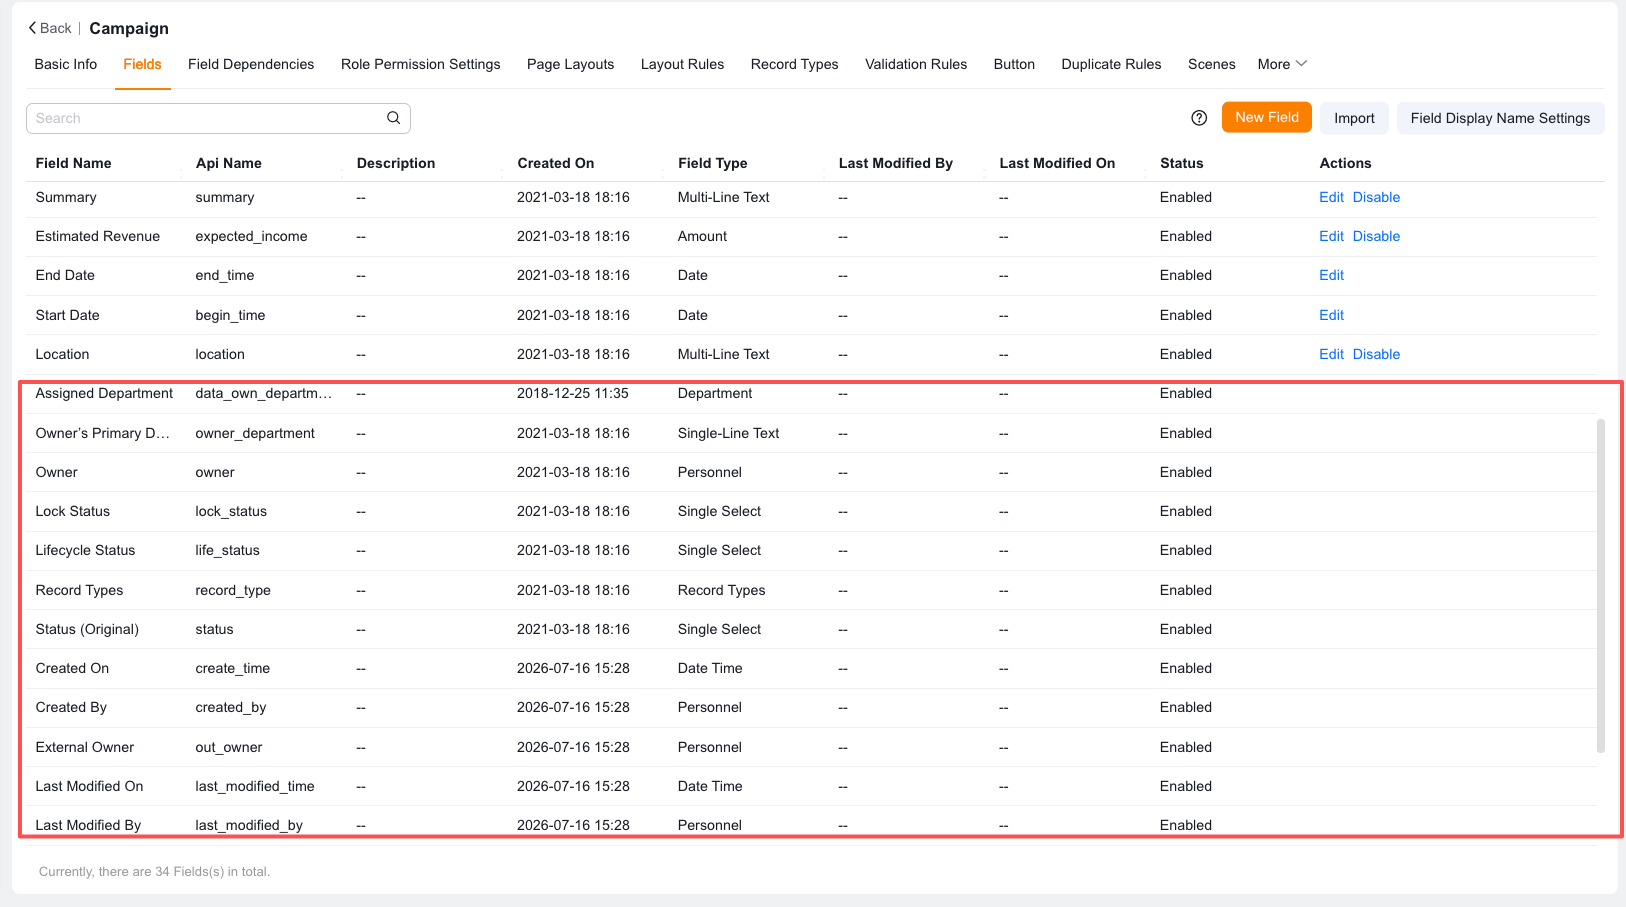Click the vertical table scrollbar
This screenshot has height=907, width=1626.
point(1600,585)
